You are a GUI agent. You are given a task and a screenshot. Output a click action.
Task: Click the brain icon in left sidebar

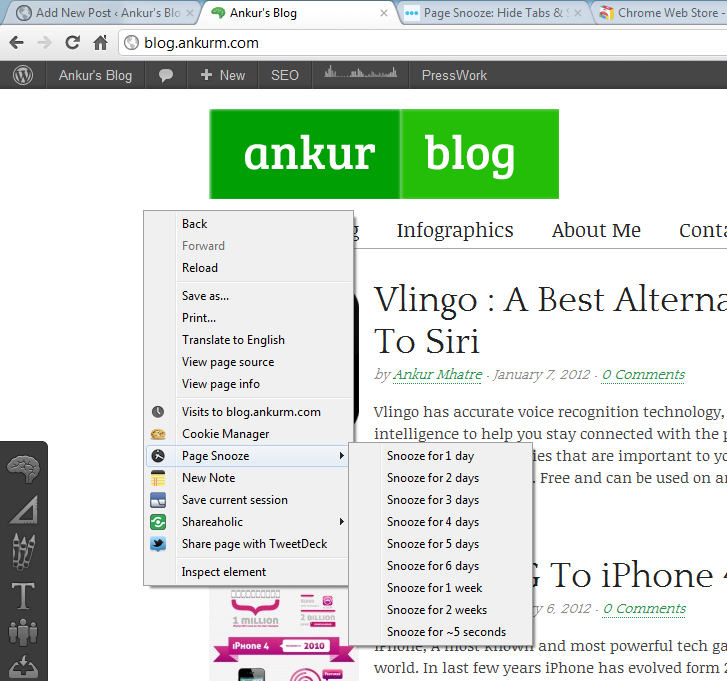click(x=24, y=469)
